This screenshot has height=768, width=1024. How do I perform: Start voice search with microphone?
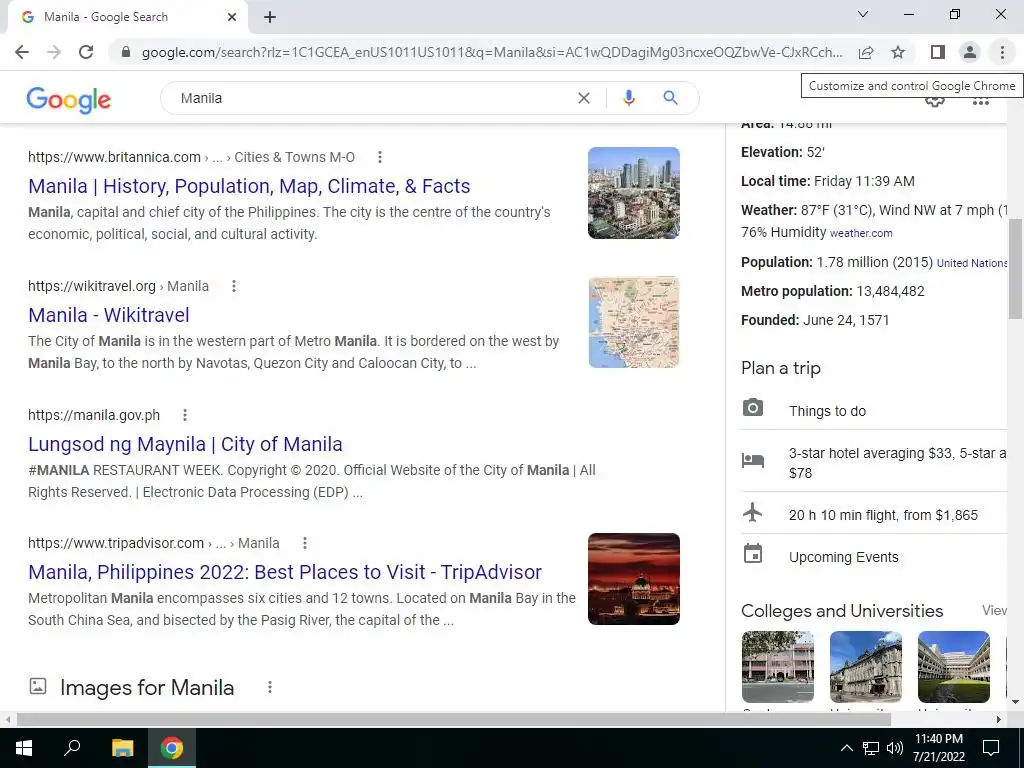click(x=629, y=98)
